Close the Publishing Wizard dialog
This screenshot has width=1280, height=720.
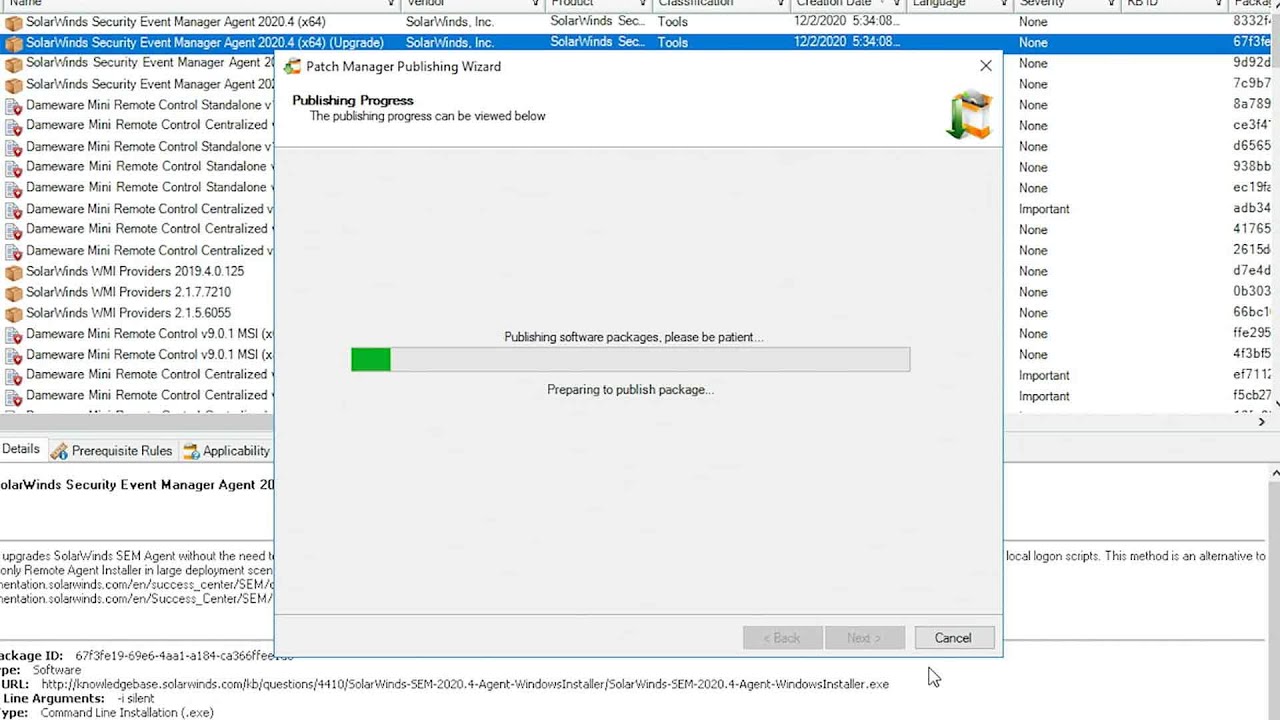pyautogui.click(x=986, y=66)
